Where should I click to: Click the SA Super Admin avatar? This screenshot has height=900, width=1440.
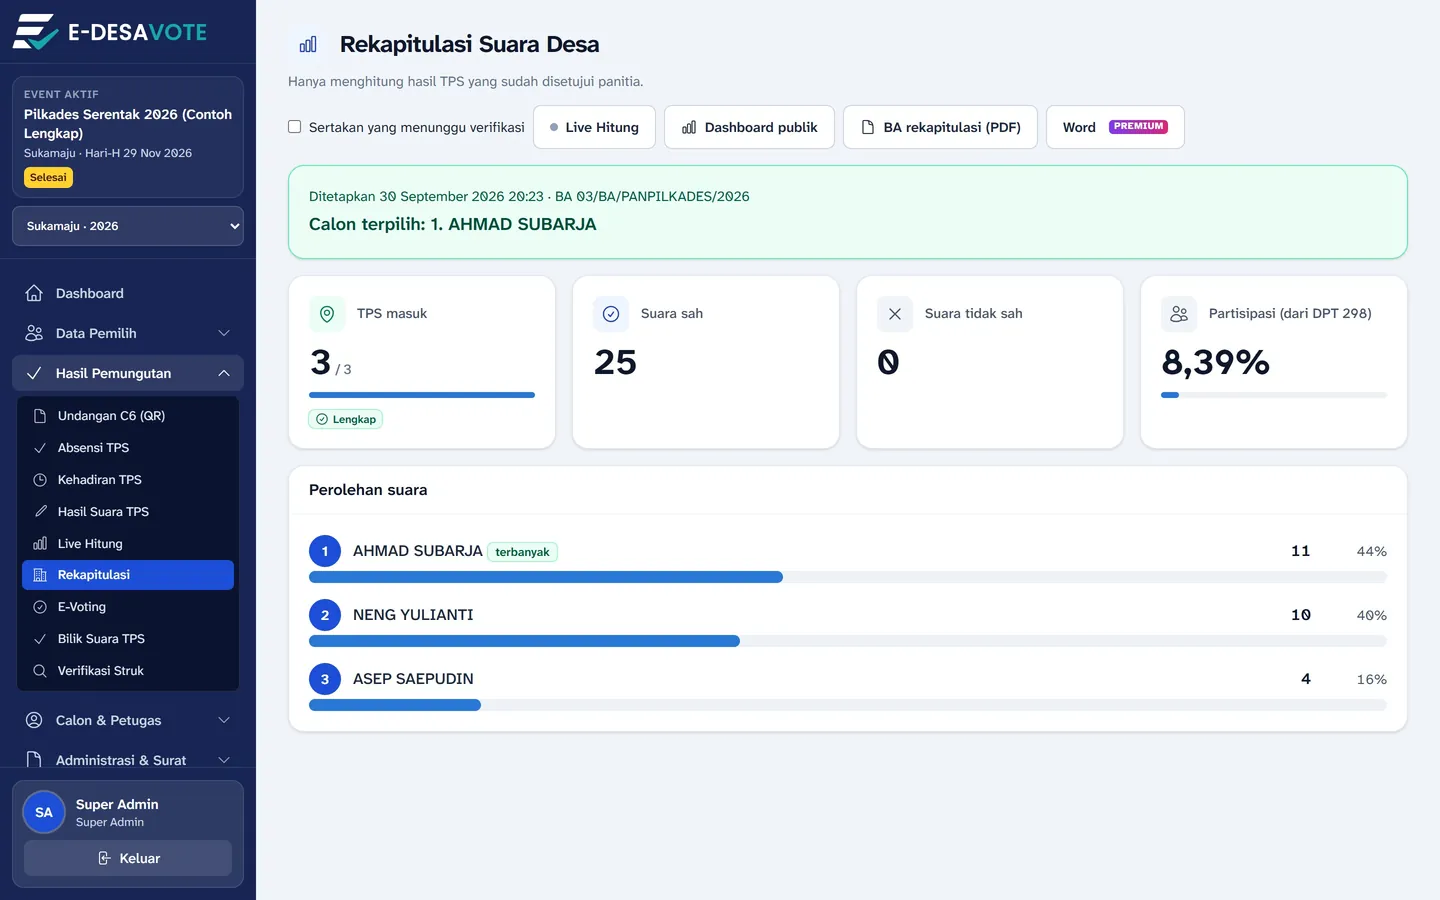pyautogui.click(x=44, y=812)
